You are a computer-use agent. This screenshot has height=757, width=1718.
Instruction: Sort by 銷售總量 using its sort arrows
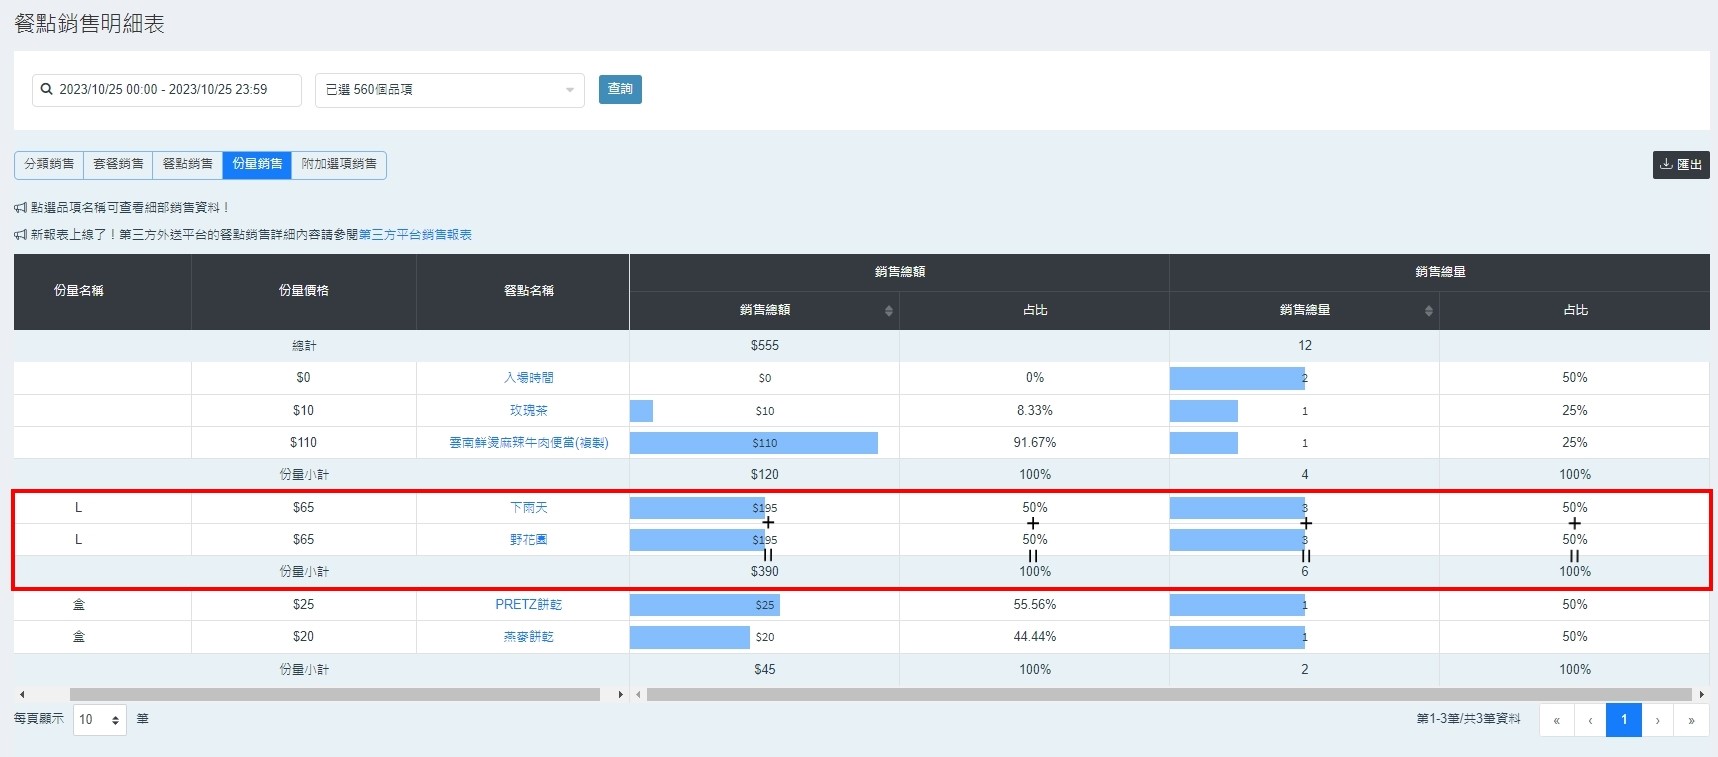click(1428, 311)
